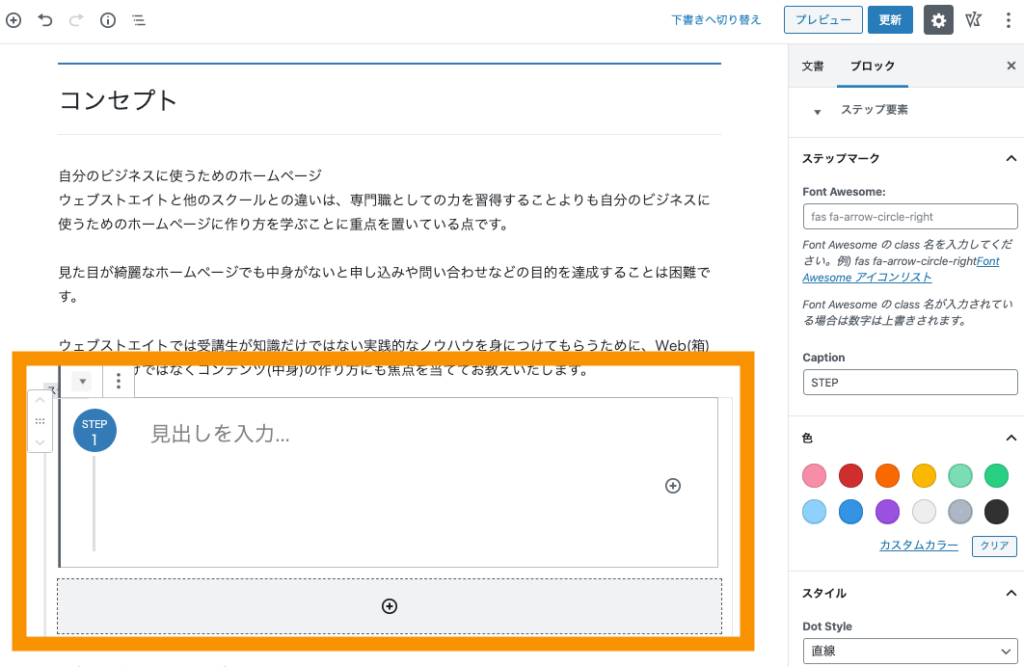Click the Caption input containing STEP
The height and width of the screenshot is (667, 1024).
[x=909, y=382]
